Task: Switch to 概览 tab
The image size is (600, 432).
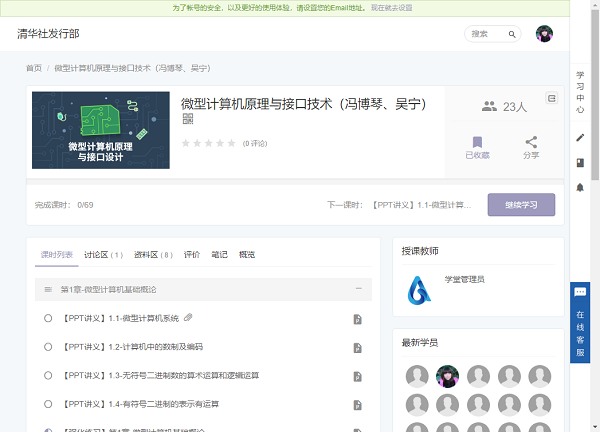Action: pos(247,255)
